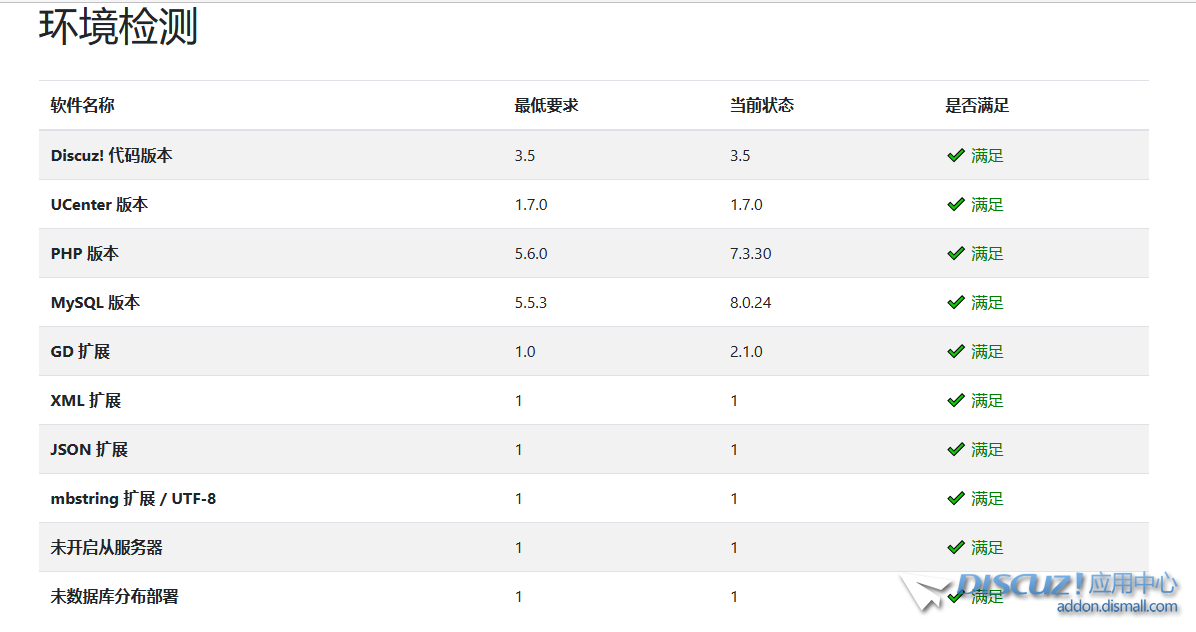
Task: Click the GD 扩展 current value 2.1.0
Action: (x=746, y=351)
